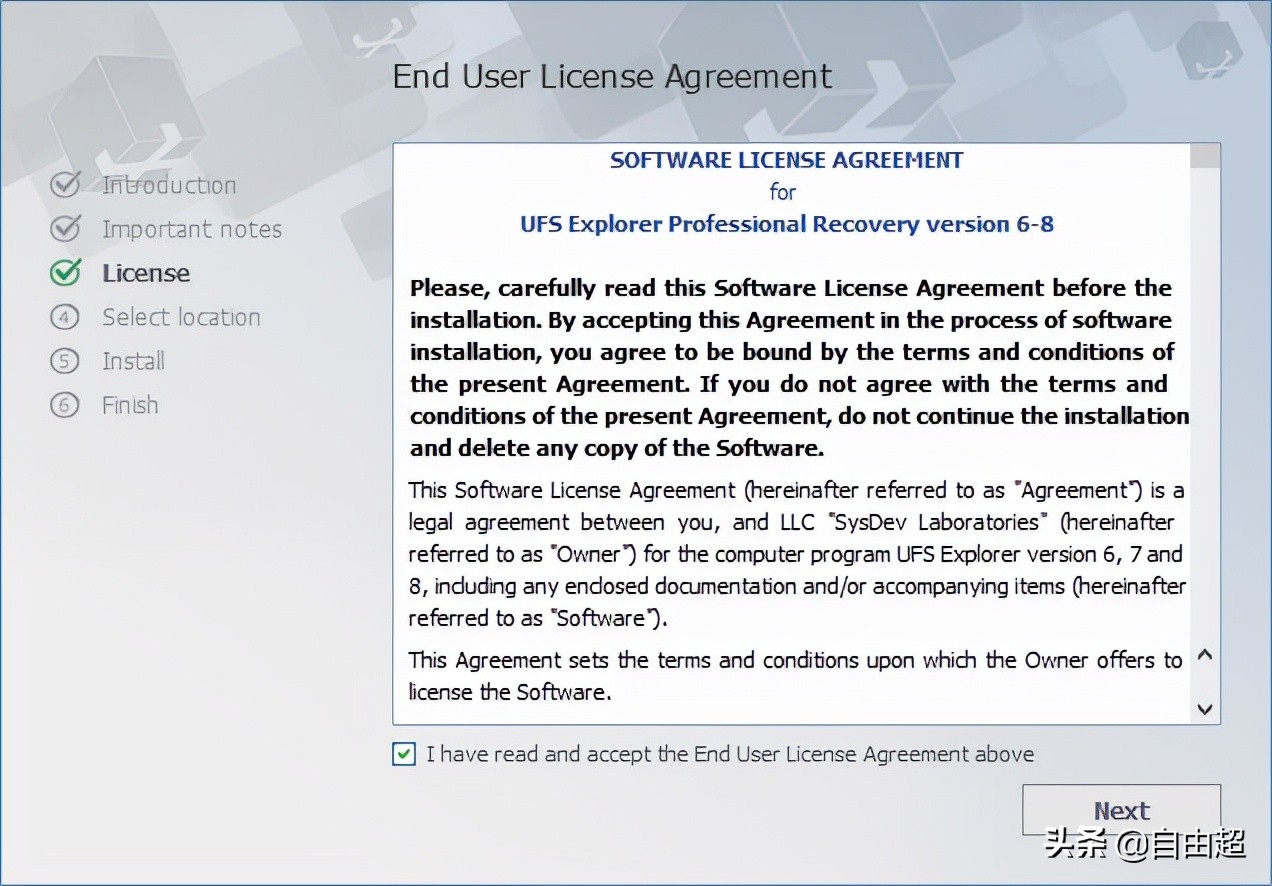This screenshot has width=1272, height=886.
Task: Click the Install step number 5 icon
Action: coord(64,362)
